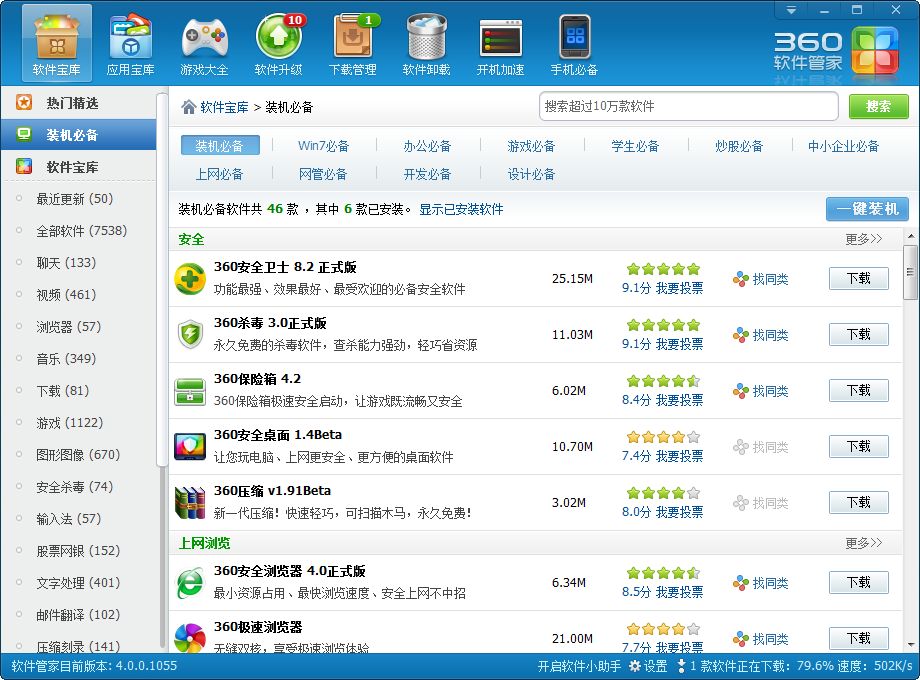Click the 一键装机 button

863,209
